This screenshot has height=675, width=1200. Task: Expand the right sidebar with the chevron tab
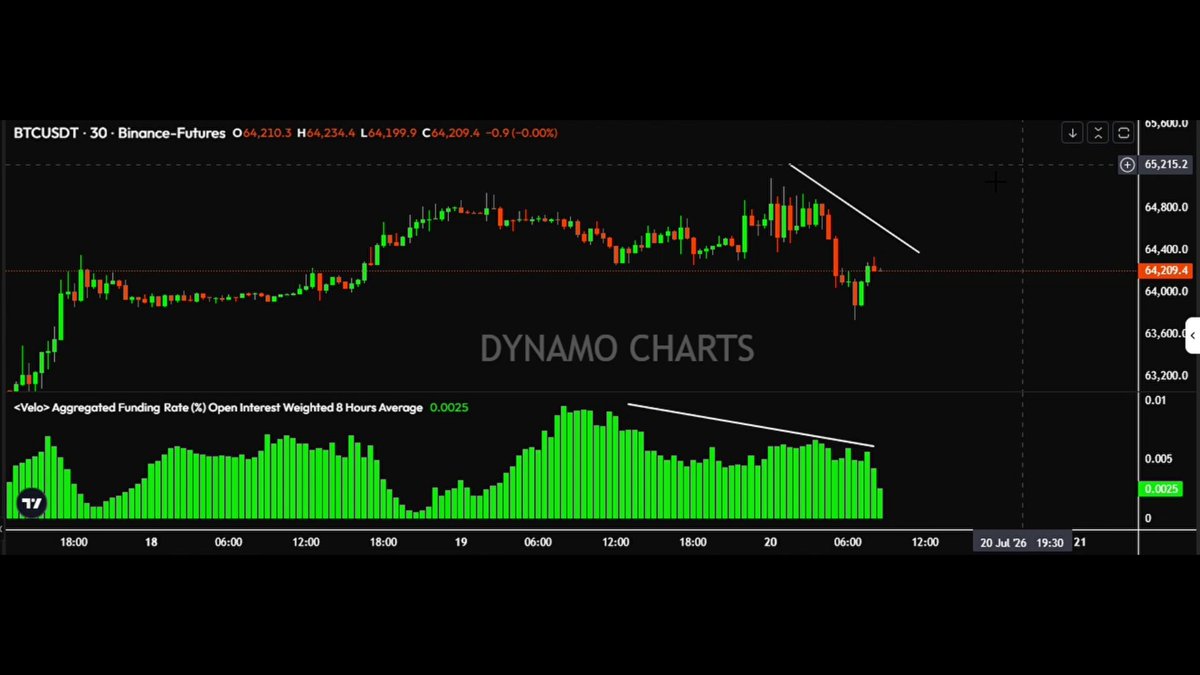[x=1192, y=336]
